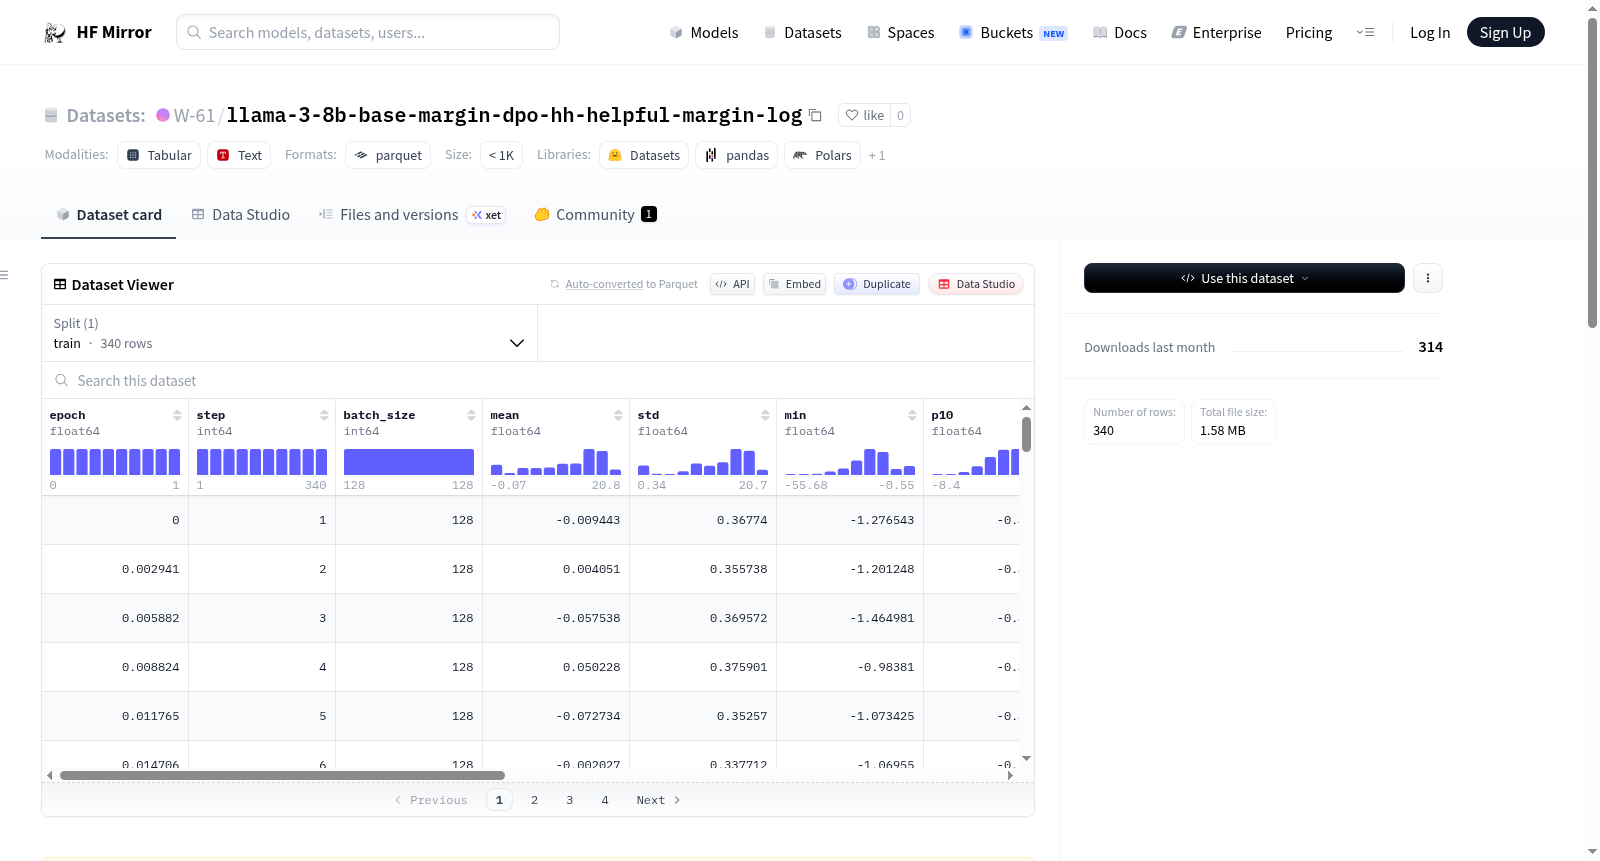This screenshot has width=1600, height=861.
Task: Open Enterprise in the navigation
Action: [1216, 33]
